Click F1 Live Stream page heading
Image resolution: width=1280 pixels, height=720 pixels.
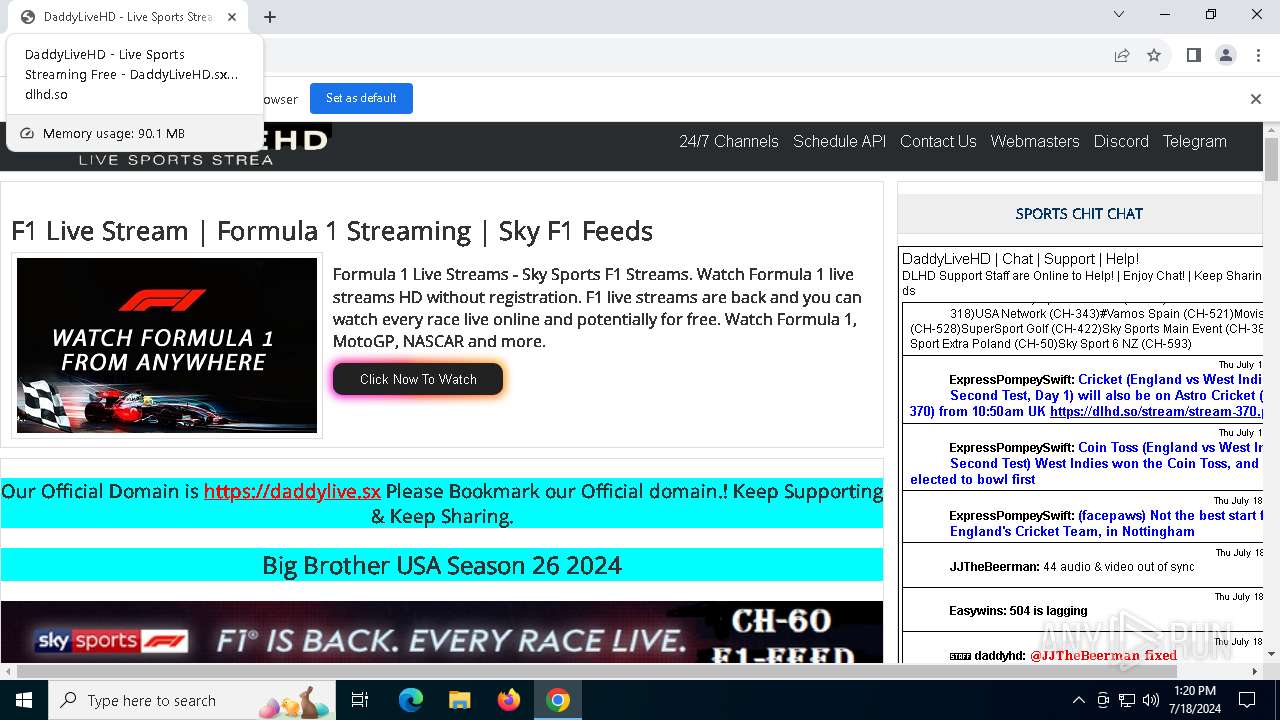[332, 231]
